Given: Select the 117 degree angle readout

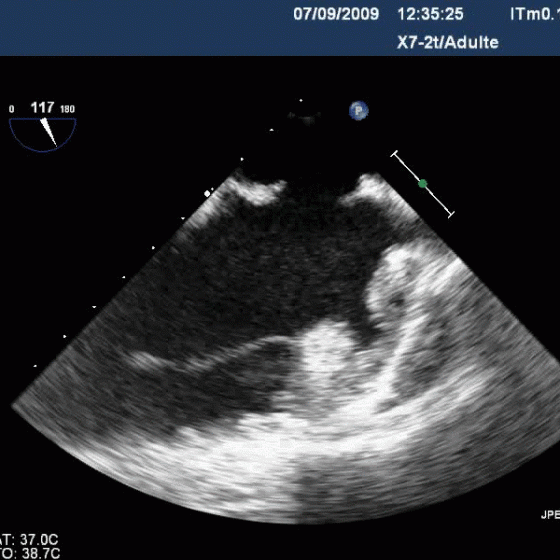Looking at the screenshot, I should [42, 107].
